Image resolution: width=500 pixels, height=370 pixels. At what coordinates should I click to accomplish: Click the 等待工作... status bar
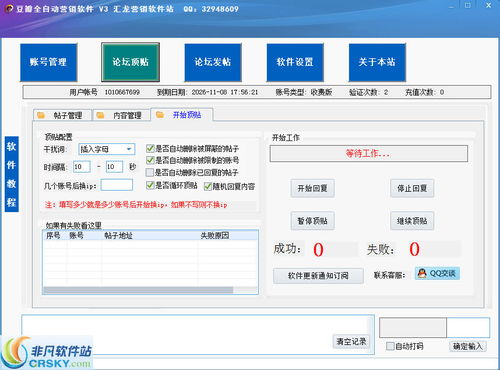click(x=368, y=154)
